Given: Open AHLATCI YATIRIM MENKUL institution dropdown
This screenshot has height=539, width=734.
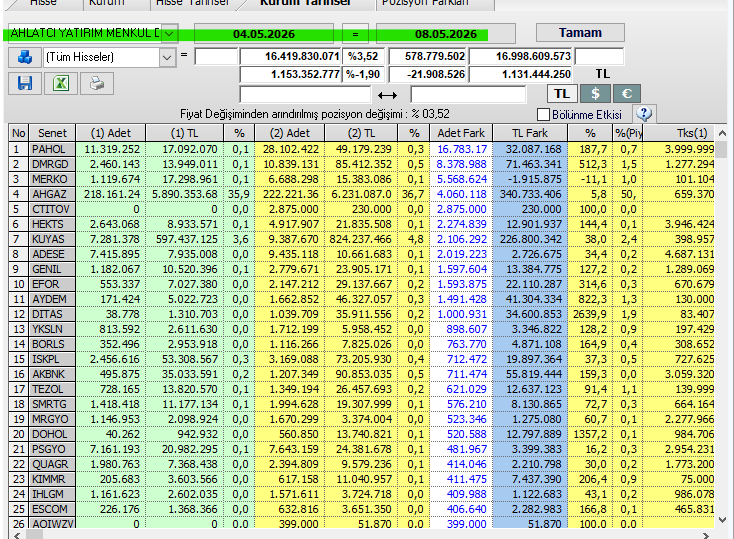Looking at the screenshot, I should (169, 34).
